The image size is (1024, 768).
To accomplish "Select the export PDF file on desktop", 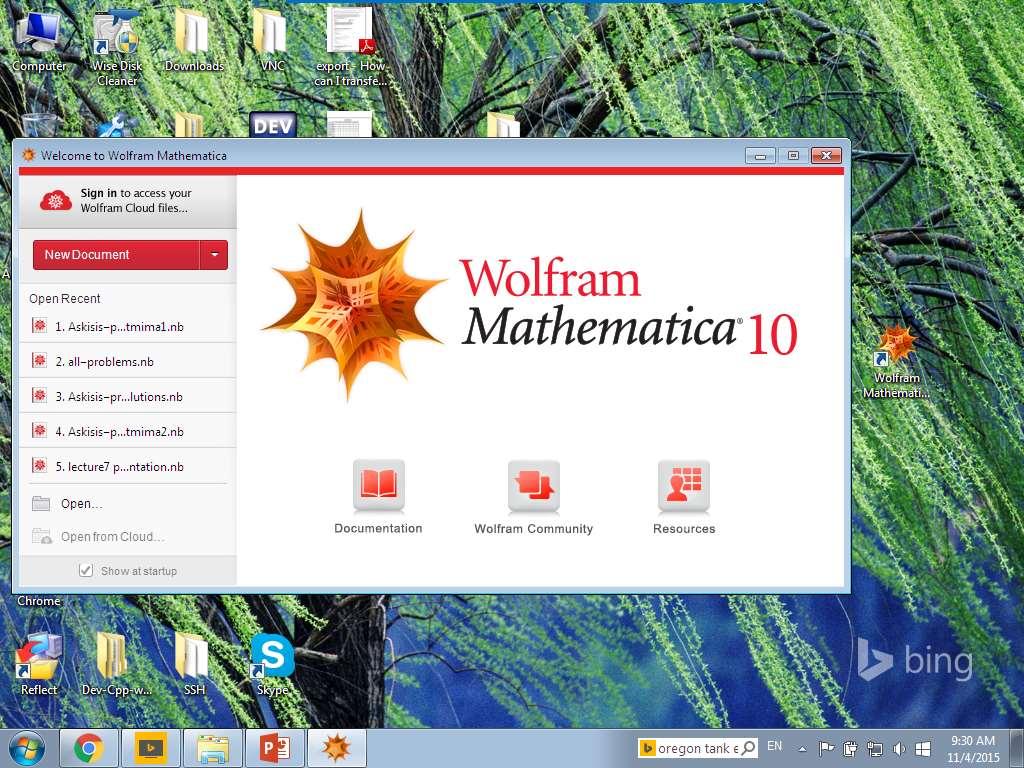I will [x=350, y=48].
